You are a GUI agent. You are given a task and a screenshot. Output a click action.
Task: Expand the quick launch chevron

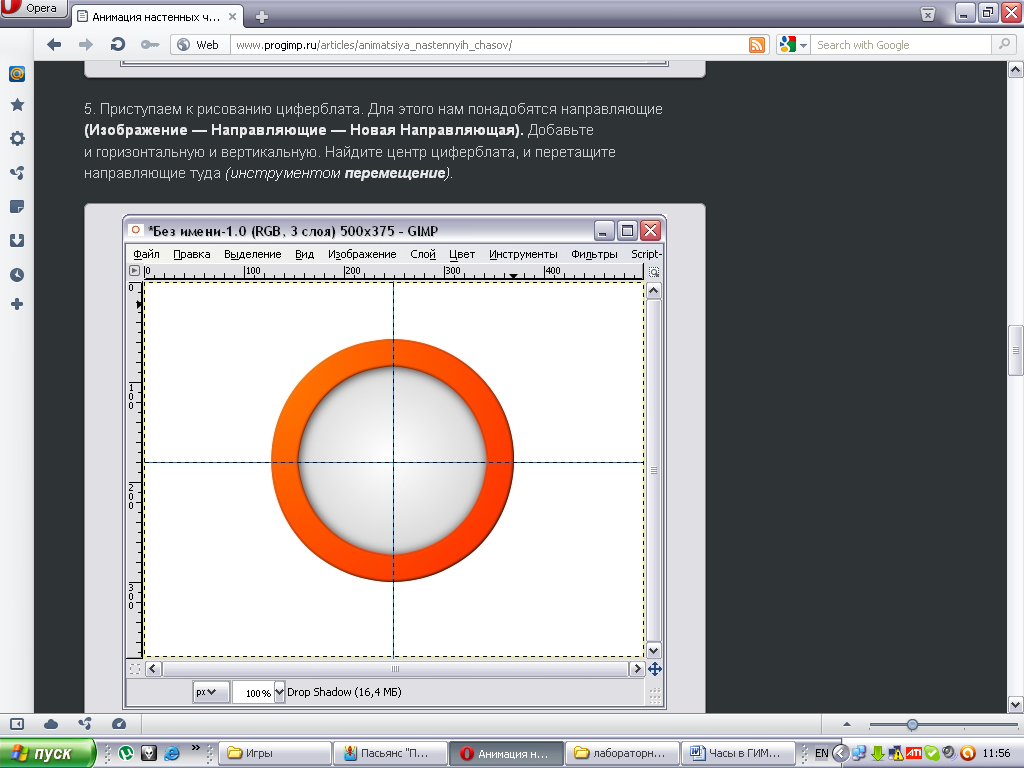(x=195, y=748)
